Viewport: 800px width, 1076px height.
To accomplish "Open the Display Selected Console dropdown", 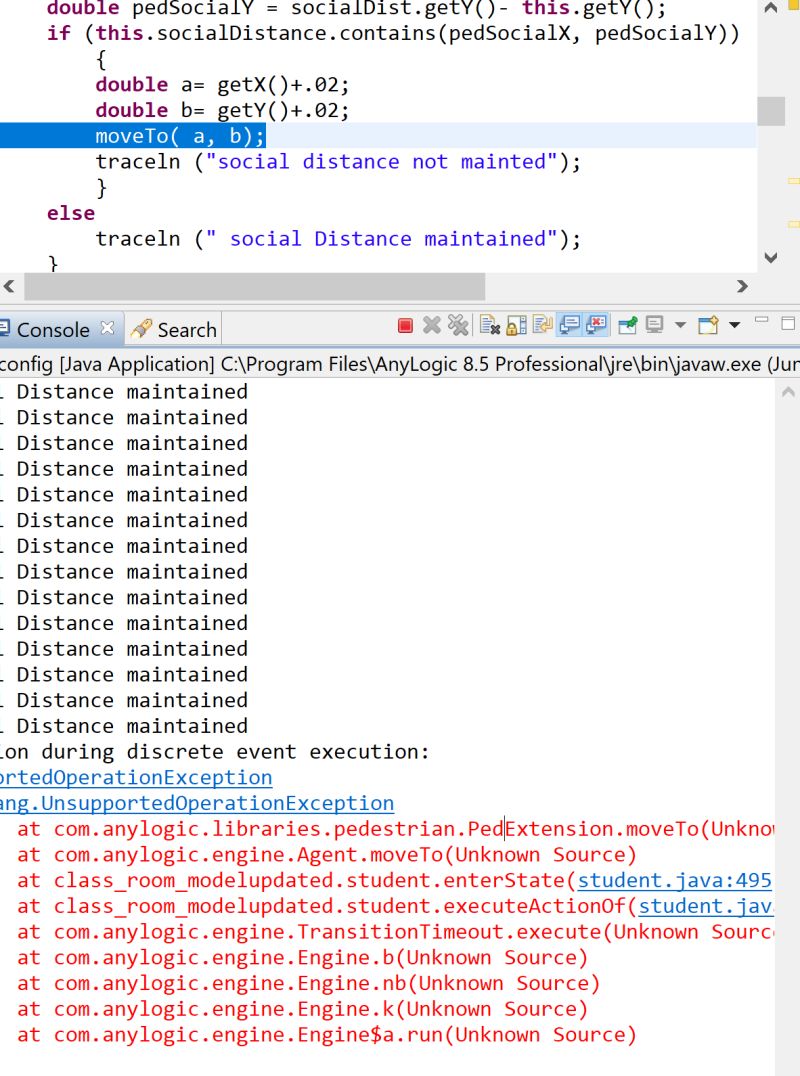I will coord(679,328).
